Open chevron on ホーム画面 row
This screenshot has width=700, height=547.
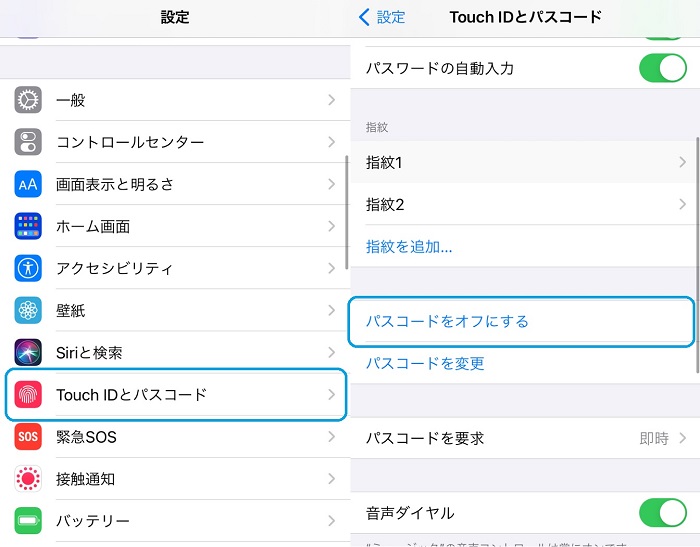tap(331, 226)
